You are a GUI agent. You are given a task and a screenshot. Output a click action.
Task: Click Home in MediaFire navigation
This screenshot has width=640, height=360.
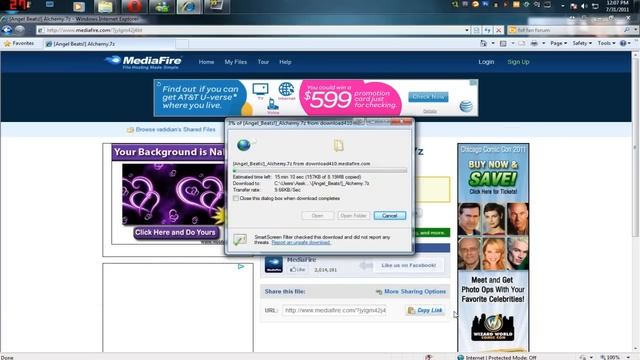click(x=206, y=62)
